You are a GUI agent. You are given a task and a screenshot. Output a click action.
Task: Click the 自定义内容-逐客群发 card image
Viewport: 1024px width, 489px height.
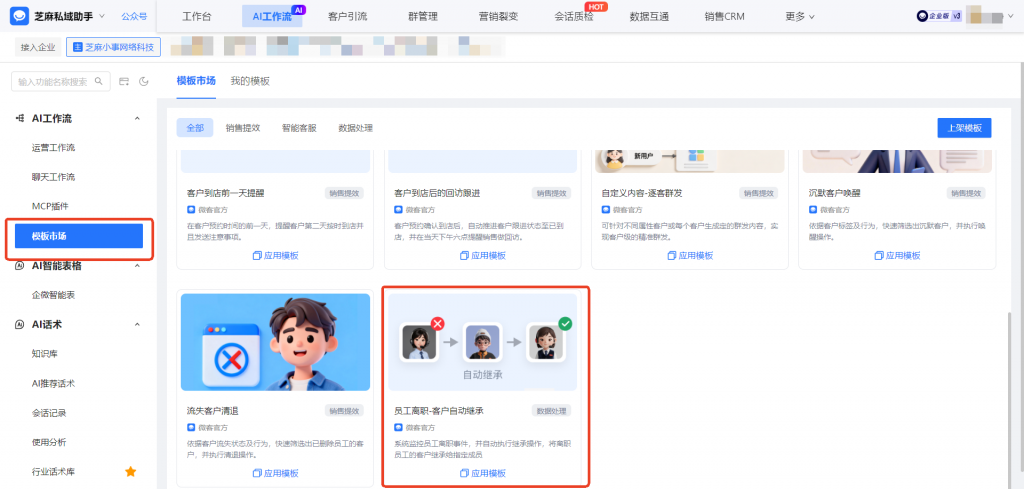[690, 161]
